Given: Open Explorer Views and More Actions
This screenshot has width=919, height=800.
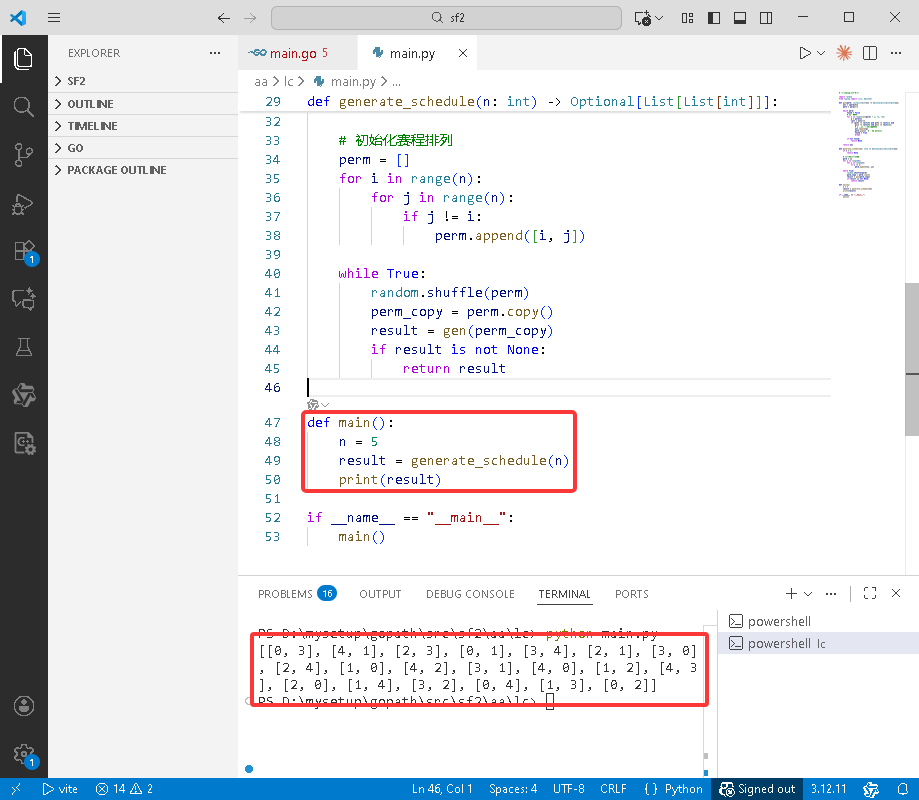Looking at the screenshot, I should pyautogui.click(x=215, y=53).
